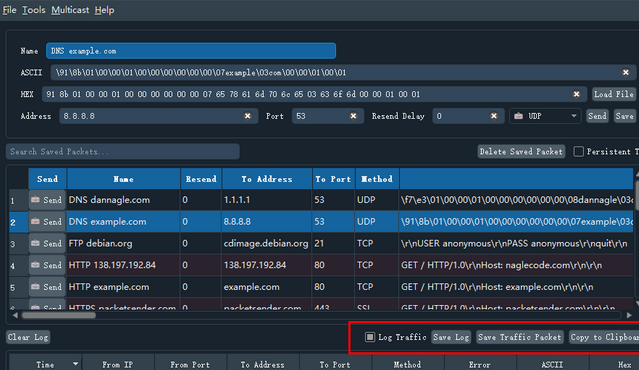Select the '1.1.1.1' address cell
Image resolution: width=639 pixels, height=370 pixels.
[x=267, y=200]
